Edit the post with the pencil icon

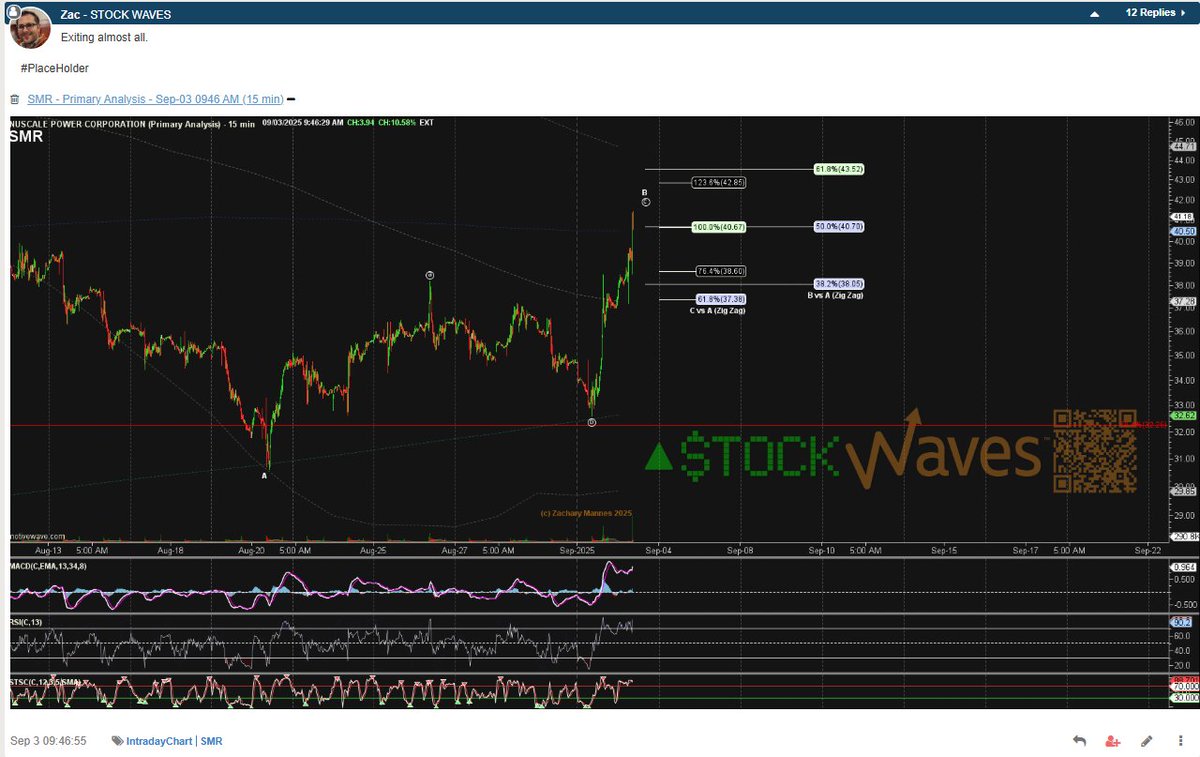point(1147,741)
